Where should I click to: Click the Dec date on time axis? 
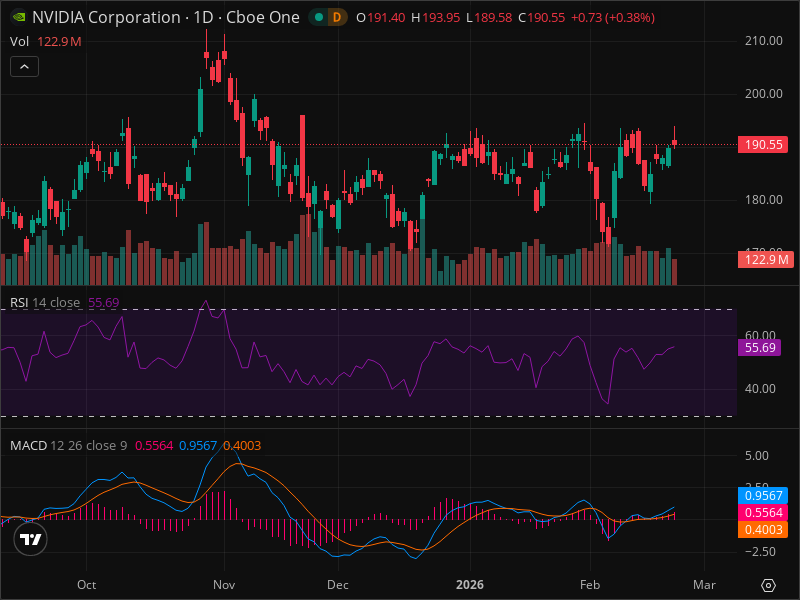coord(338,585)
